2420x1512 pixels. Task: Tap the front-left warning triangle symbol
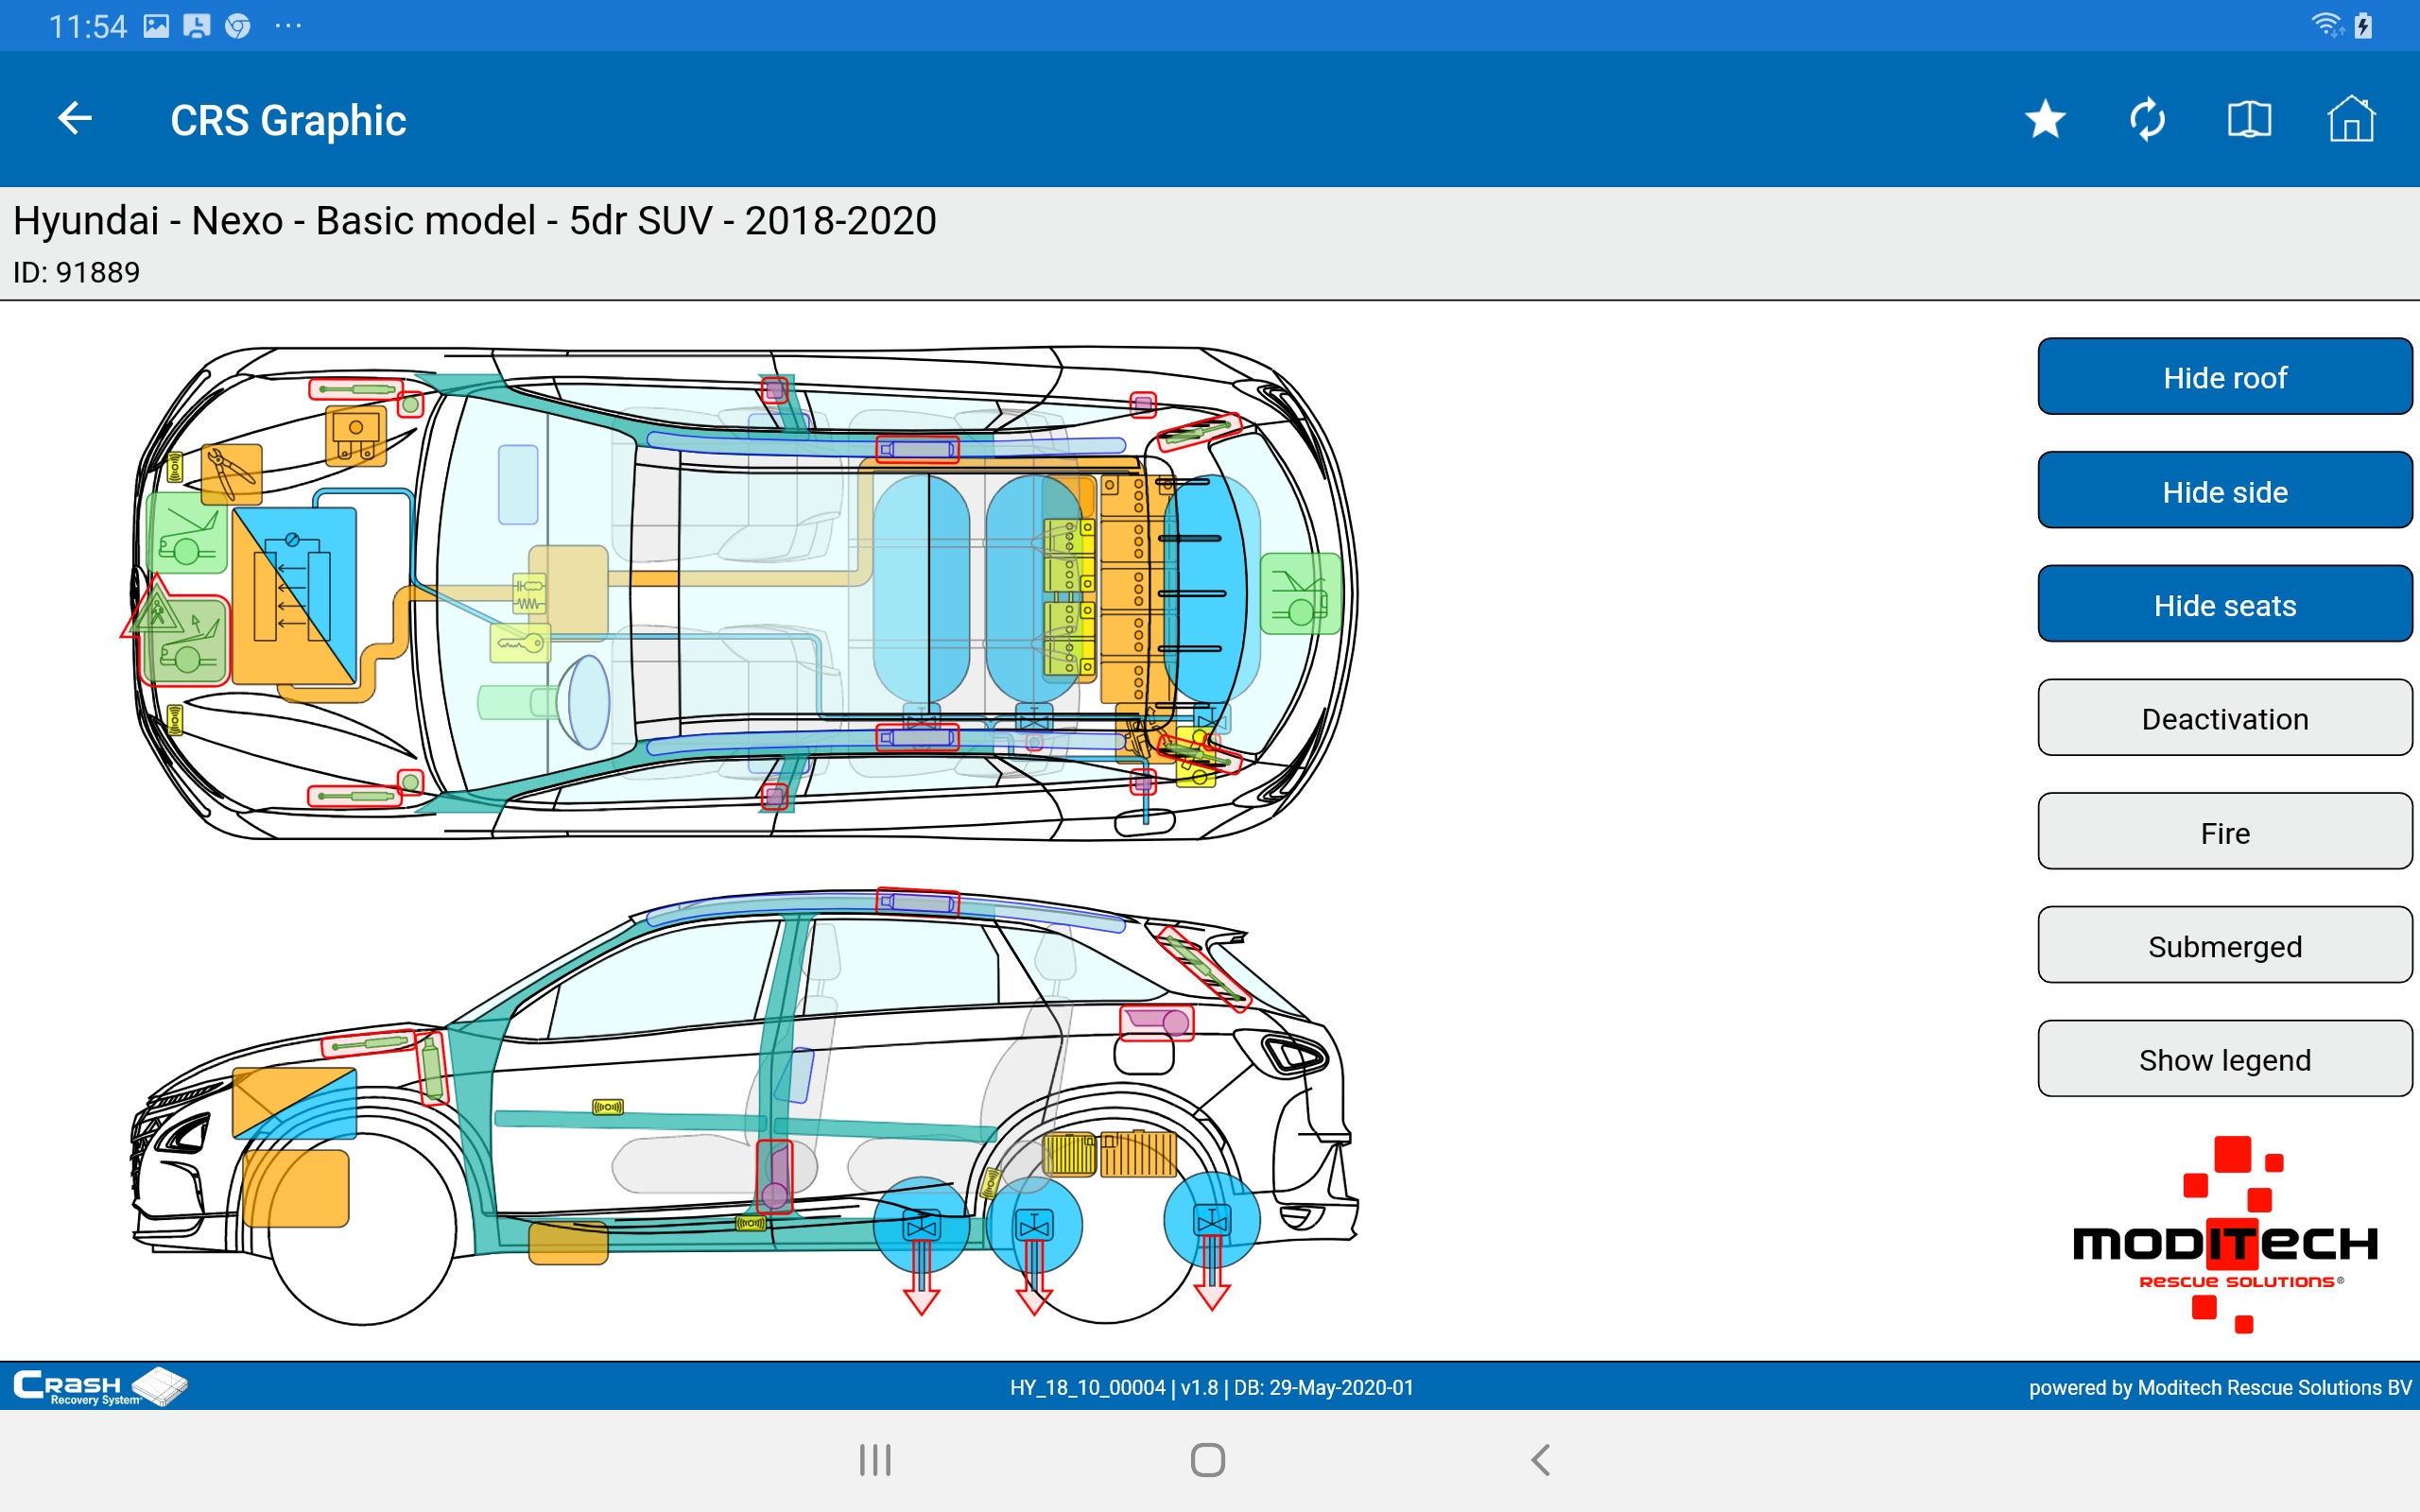click(156, 608)
